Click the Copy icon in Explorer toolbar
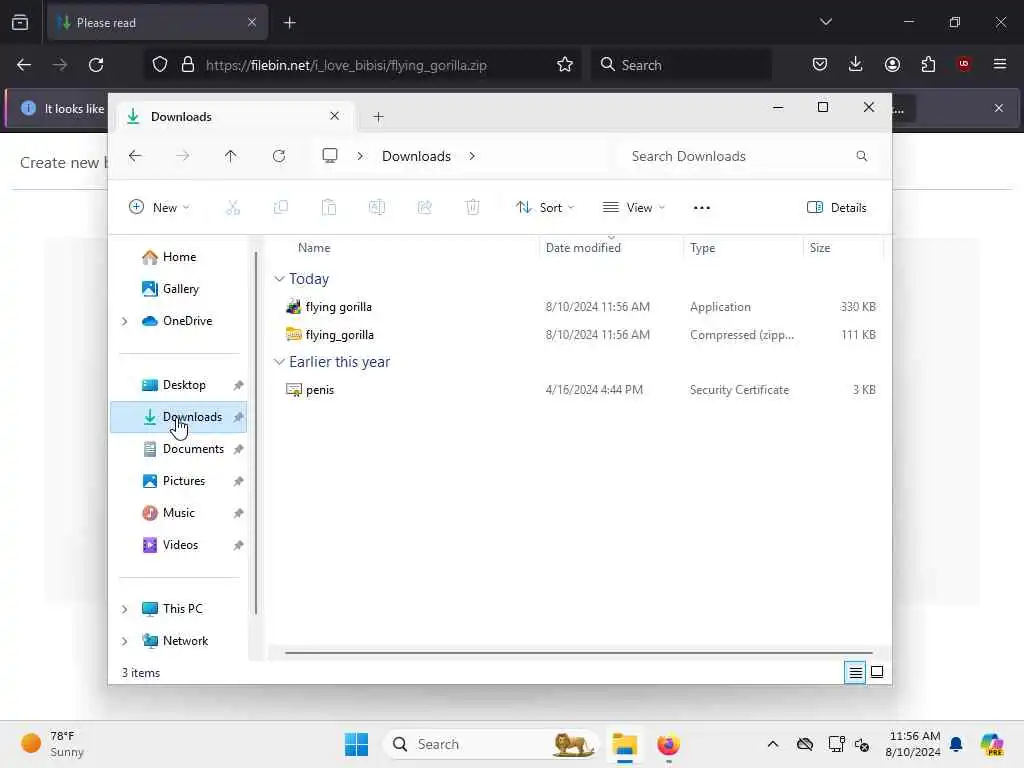The width and height of the screenshot is (1024, 768). [281, 208]
